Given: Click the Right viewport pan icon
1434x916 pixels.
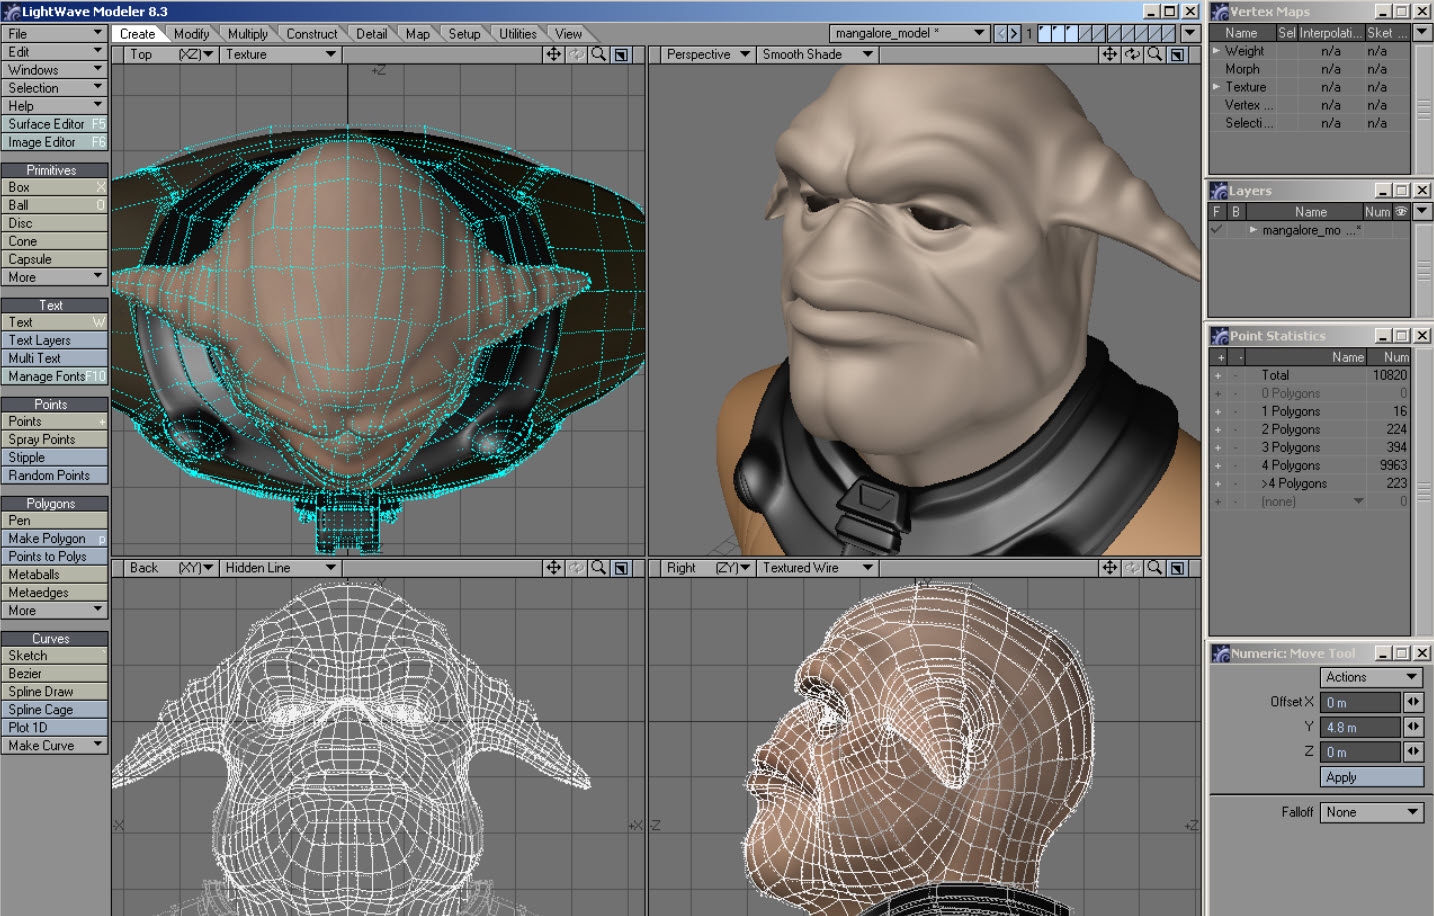Looking at the screenshot, I should (1110, 567).
